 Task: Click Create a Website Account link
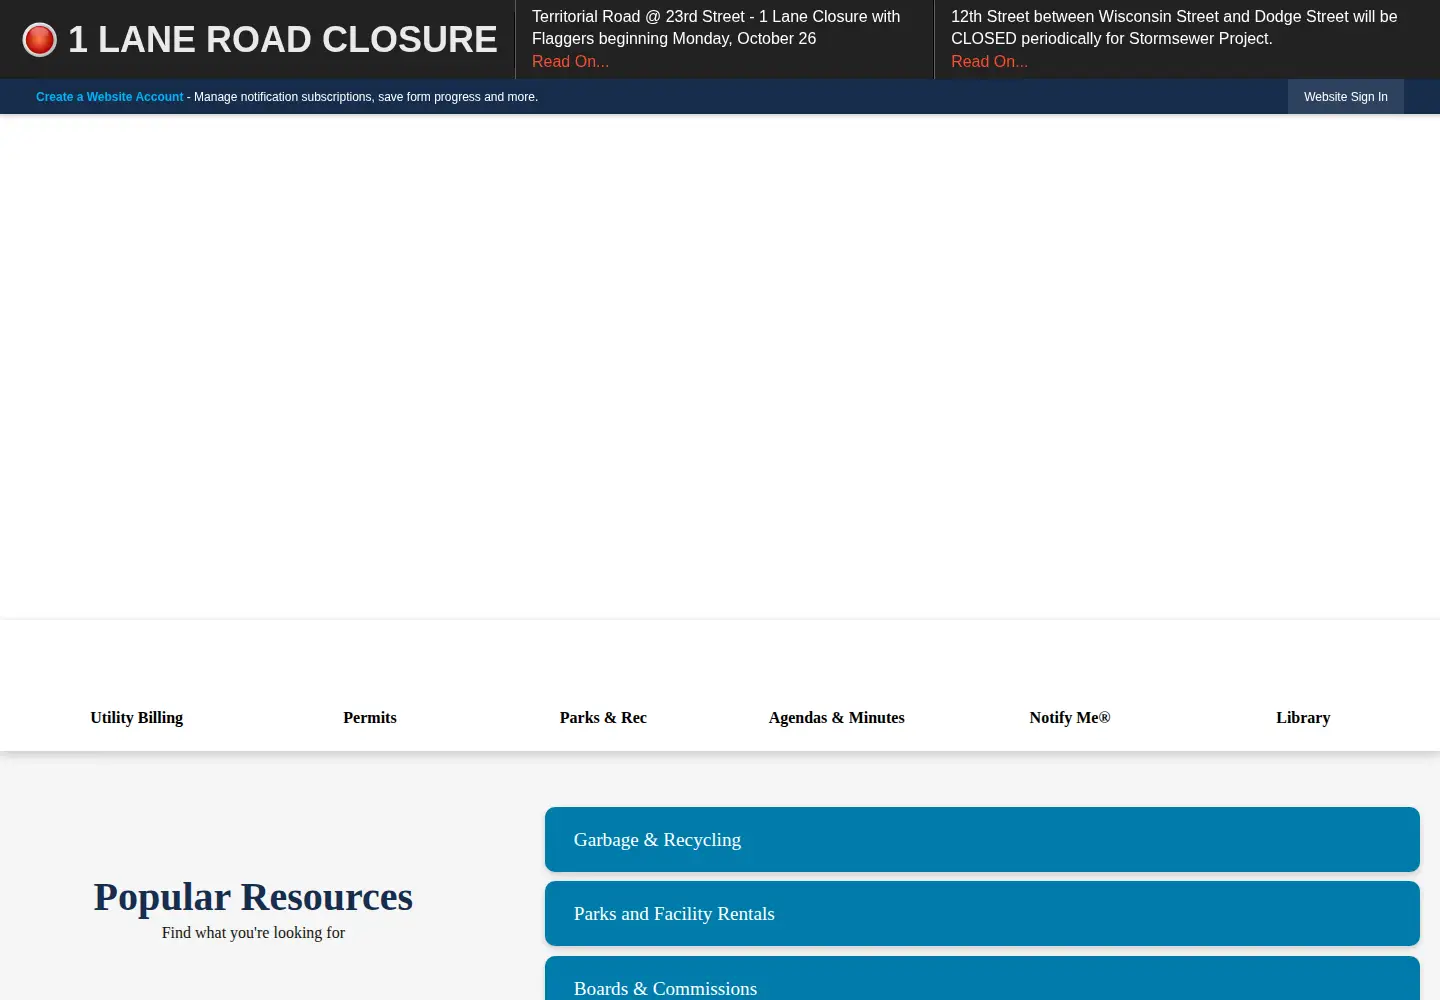click(x=110, y=97)
